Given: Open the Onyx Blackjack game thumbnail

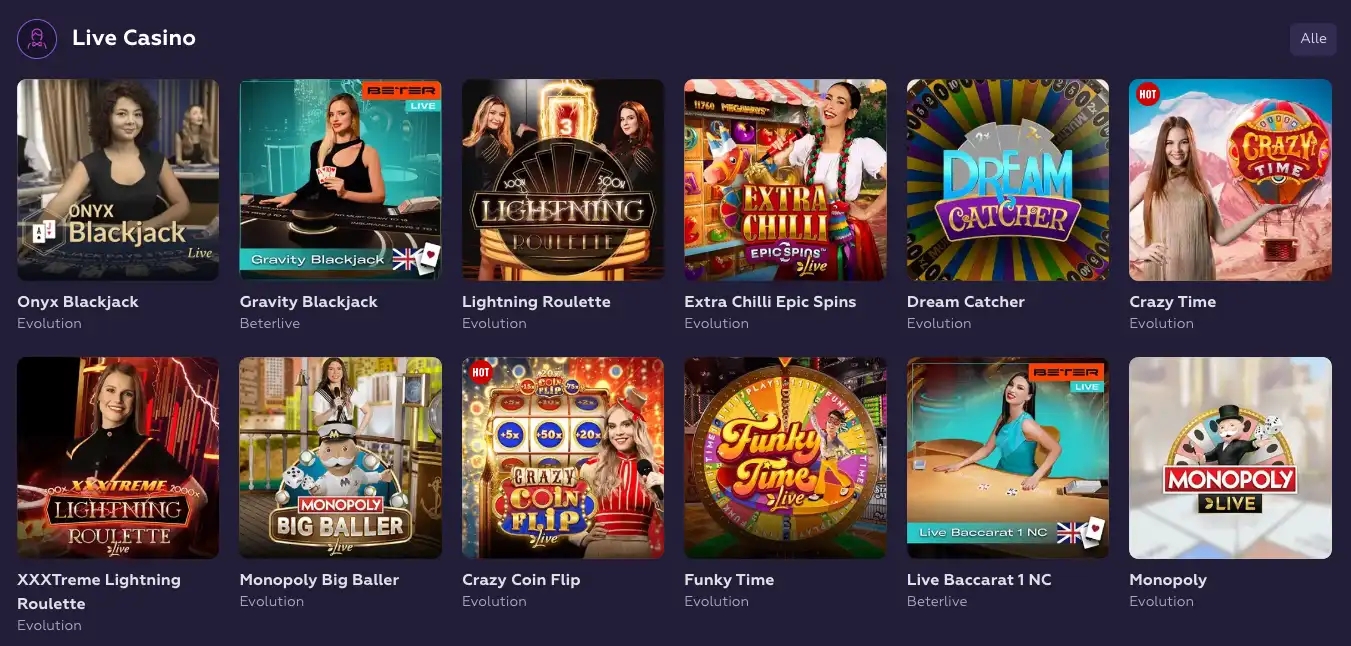Looking at the screenshot, I should (118, 180).
